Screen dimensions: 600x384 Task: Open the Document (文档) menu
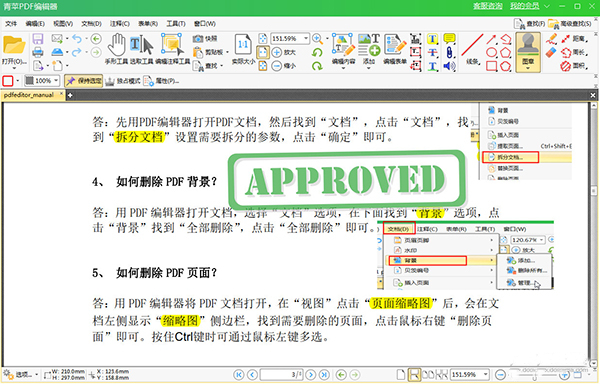pos(91,24)
